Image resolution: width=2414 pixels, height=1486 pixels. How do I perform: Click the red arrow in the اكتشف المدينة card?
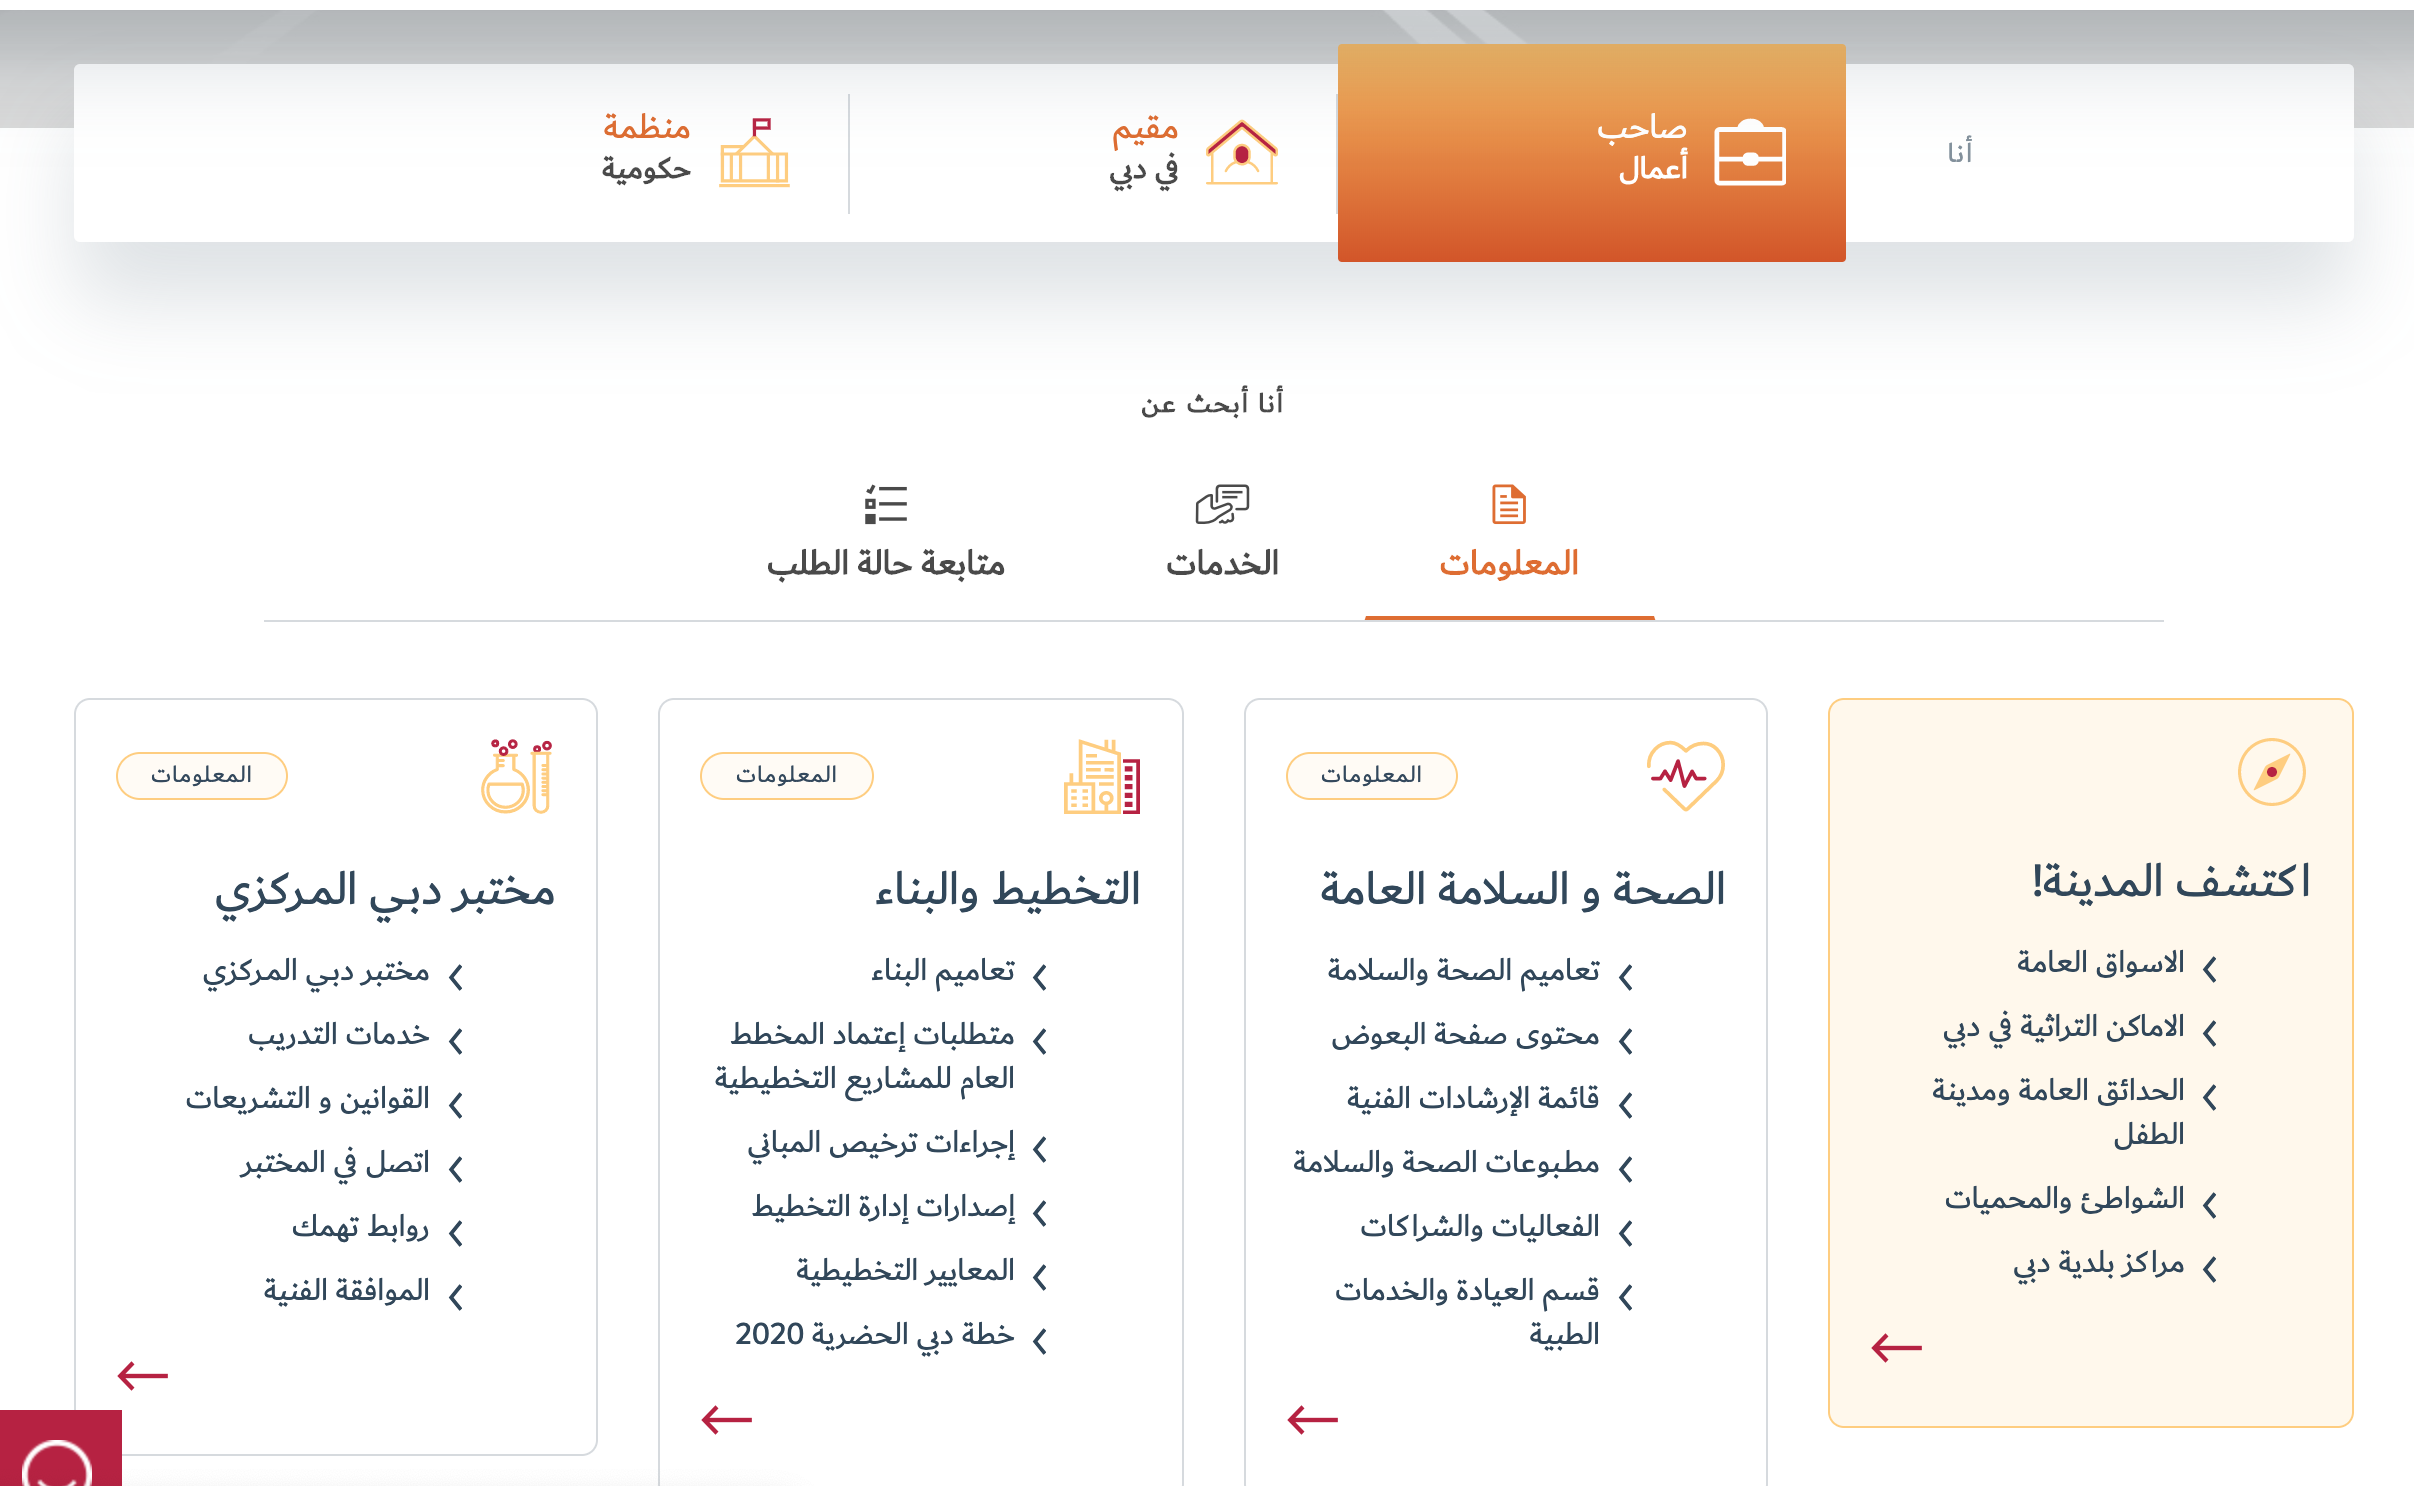[x=1896, y=1348]
